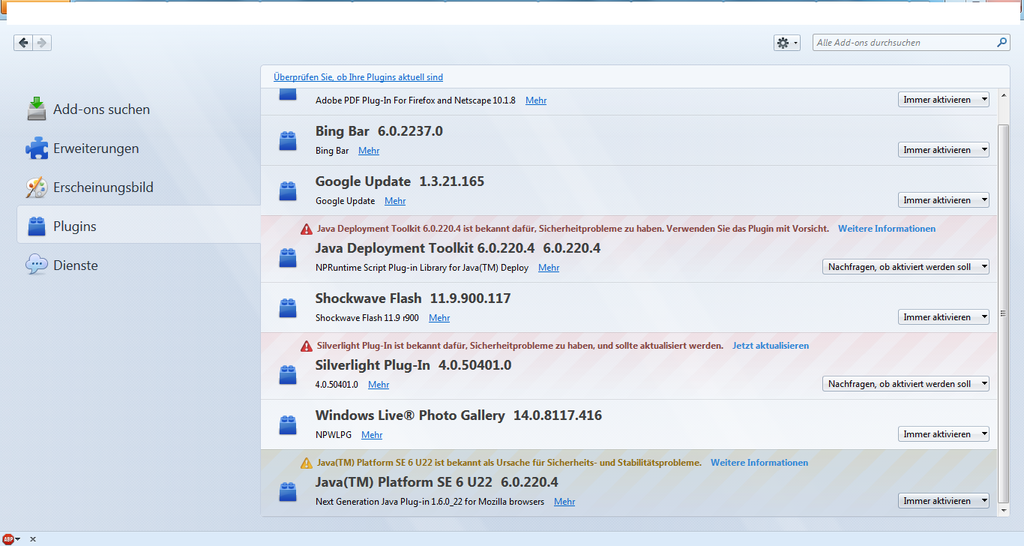The height and width of the screenshot is (546, 1024).
Task: Open Nachfragen dropdown for Java Deployment Toolkit
Action: [x=906, y=266]
